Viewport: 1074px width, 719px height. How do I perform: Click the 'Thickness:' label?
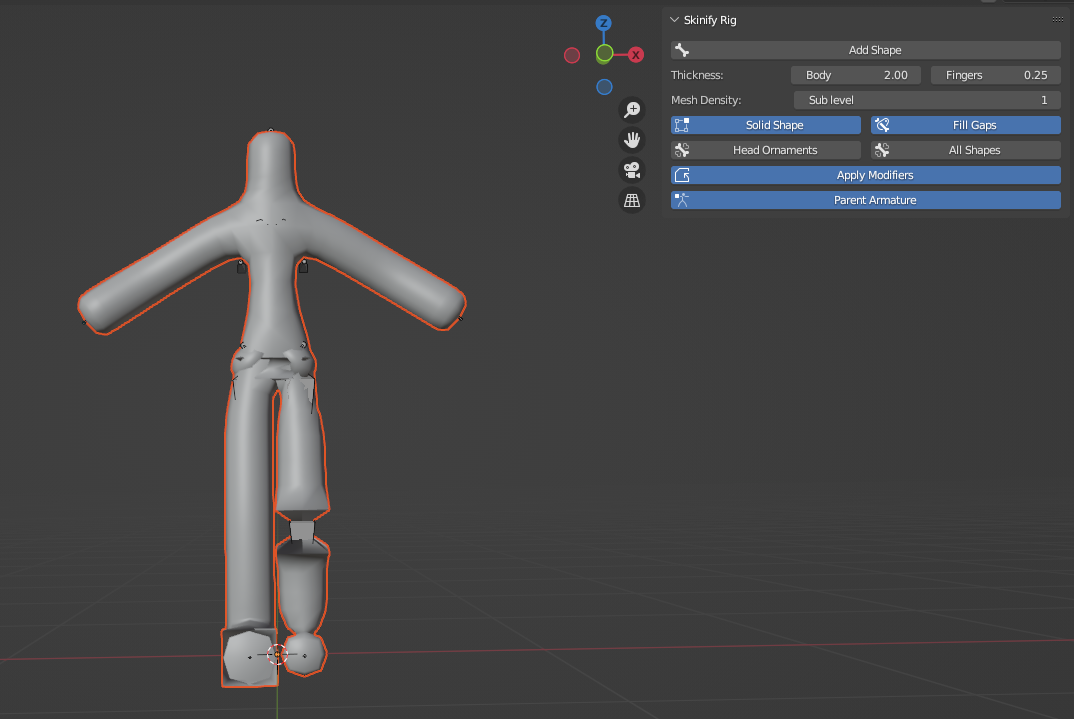[x=697, y=75]
